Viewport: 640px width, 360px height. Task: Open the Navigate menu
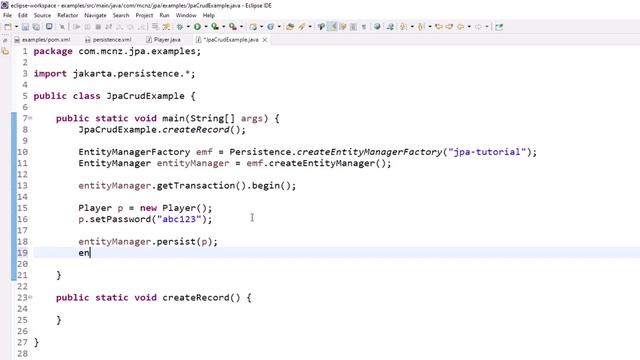(x=95, y=15)
